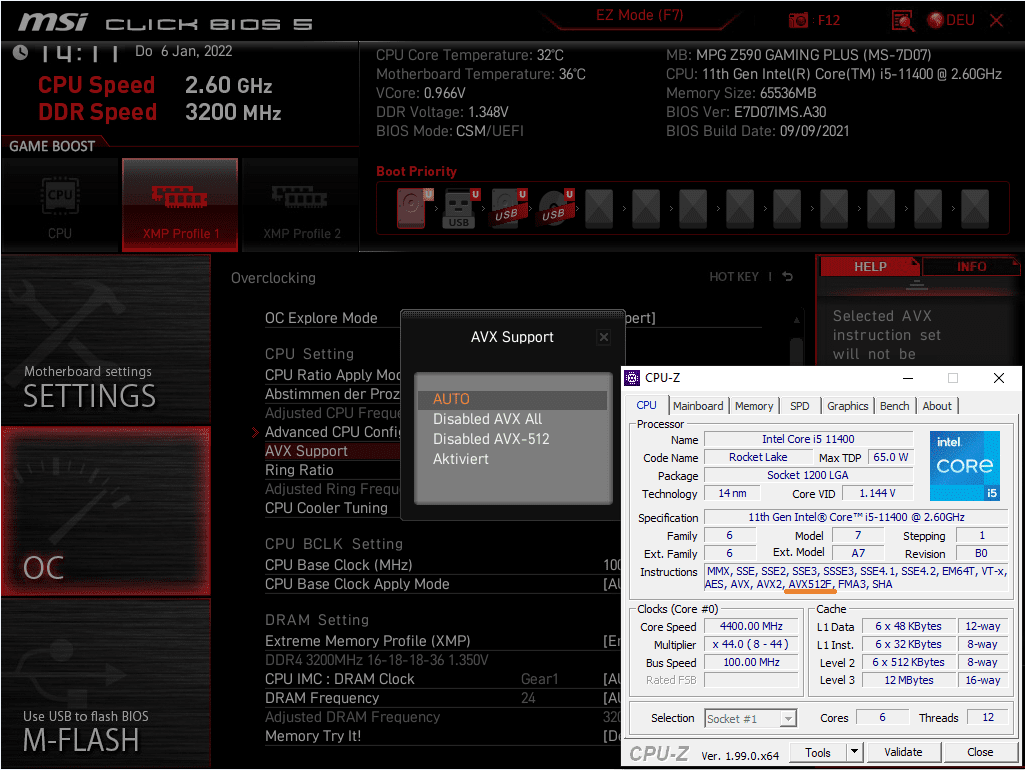The width and height of the screenshot is (1025, 770).
Task: Select the hard disk boot priority icon
Action: click(414, 208)
